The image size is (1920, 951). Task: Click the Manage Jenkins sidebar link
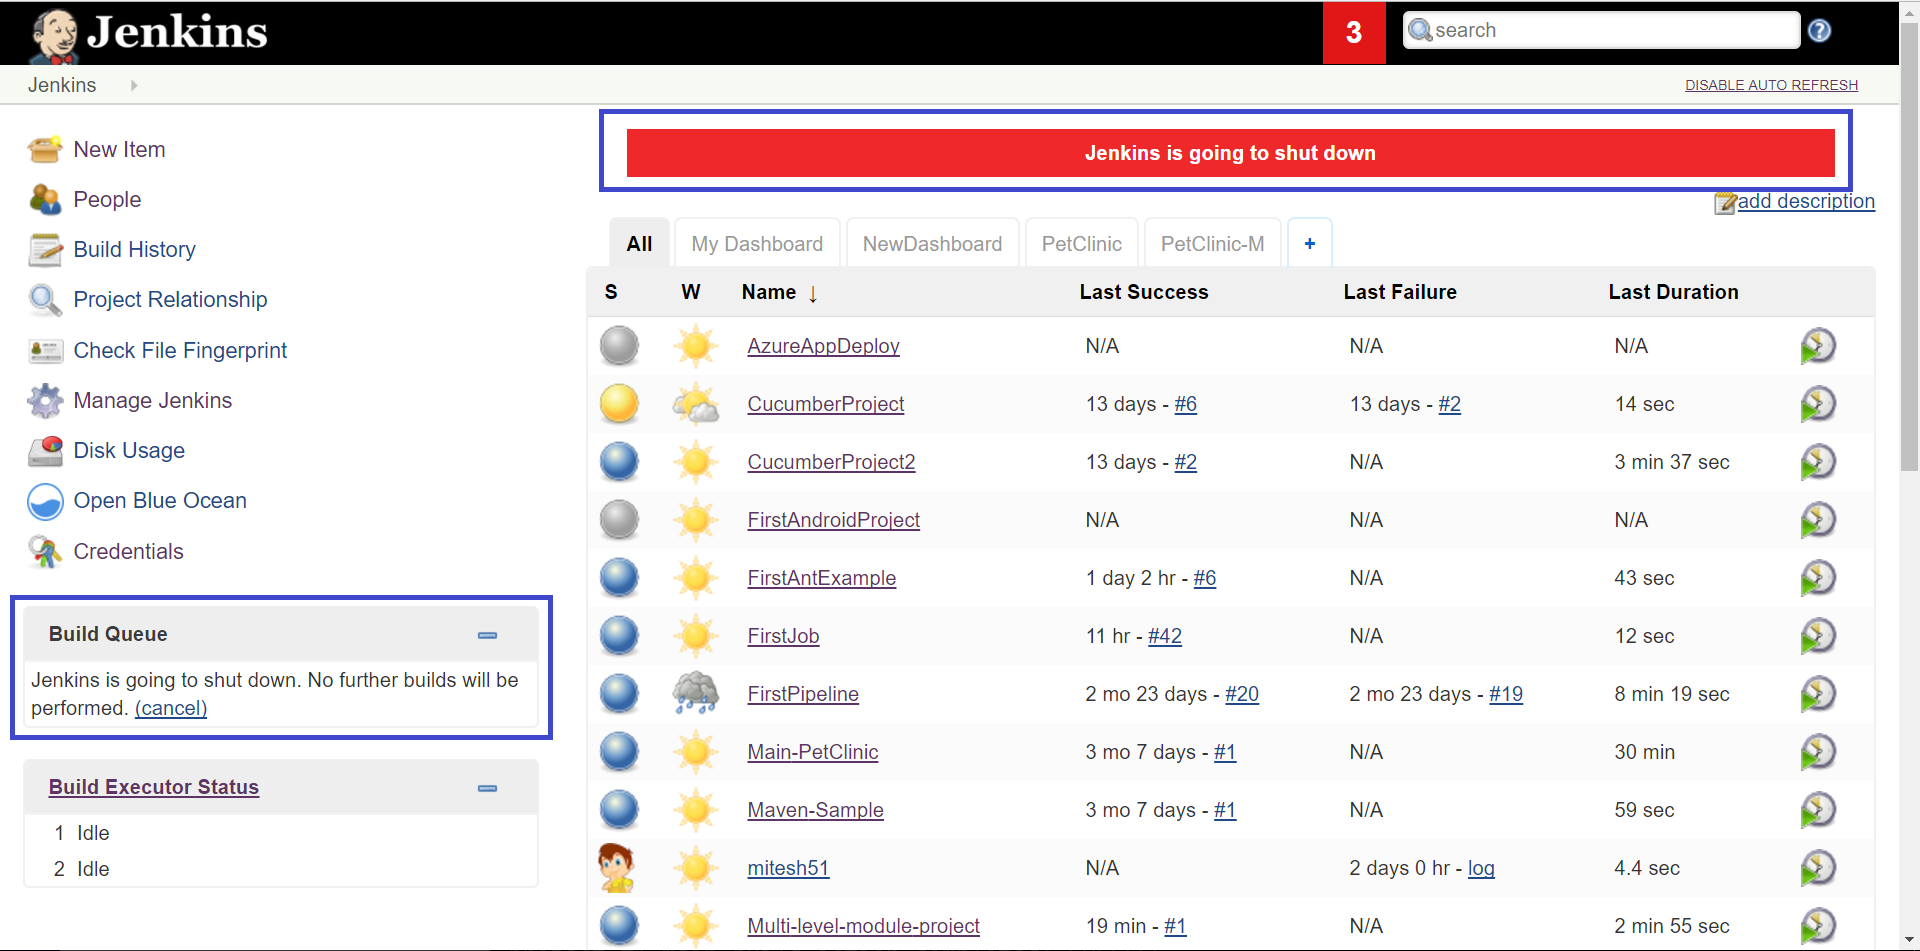(x=153, y=401)
